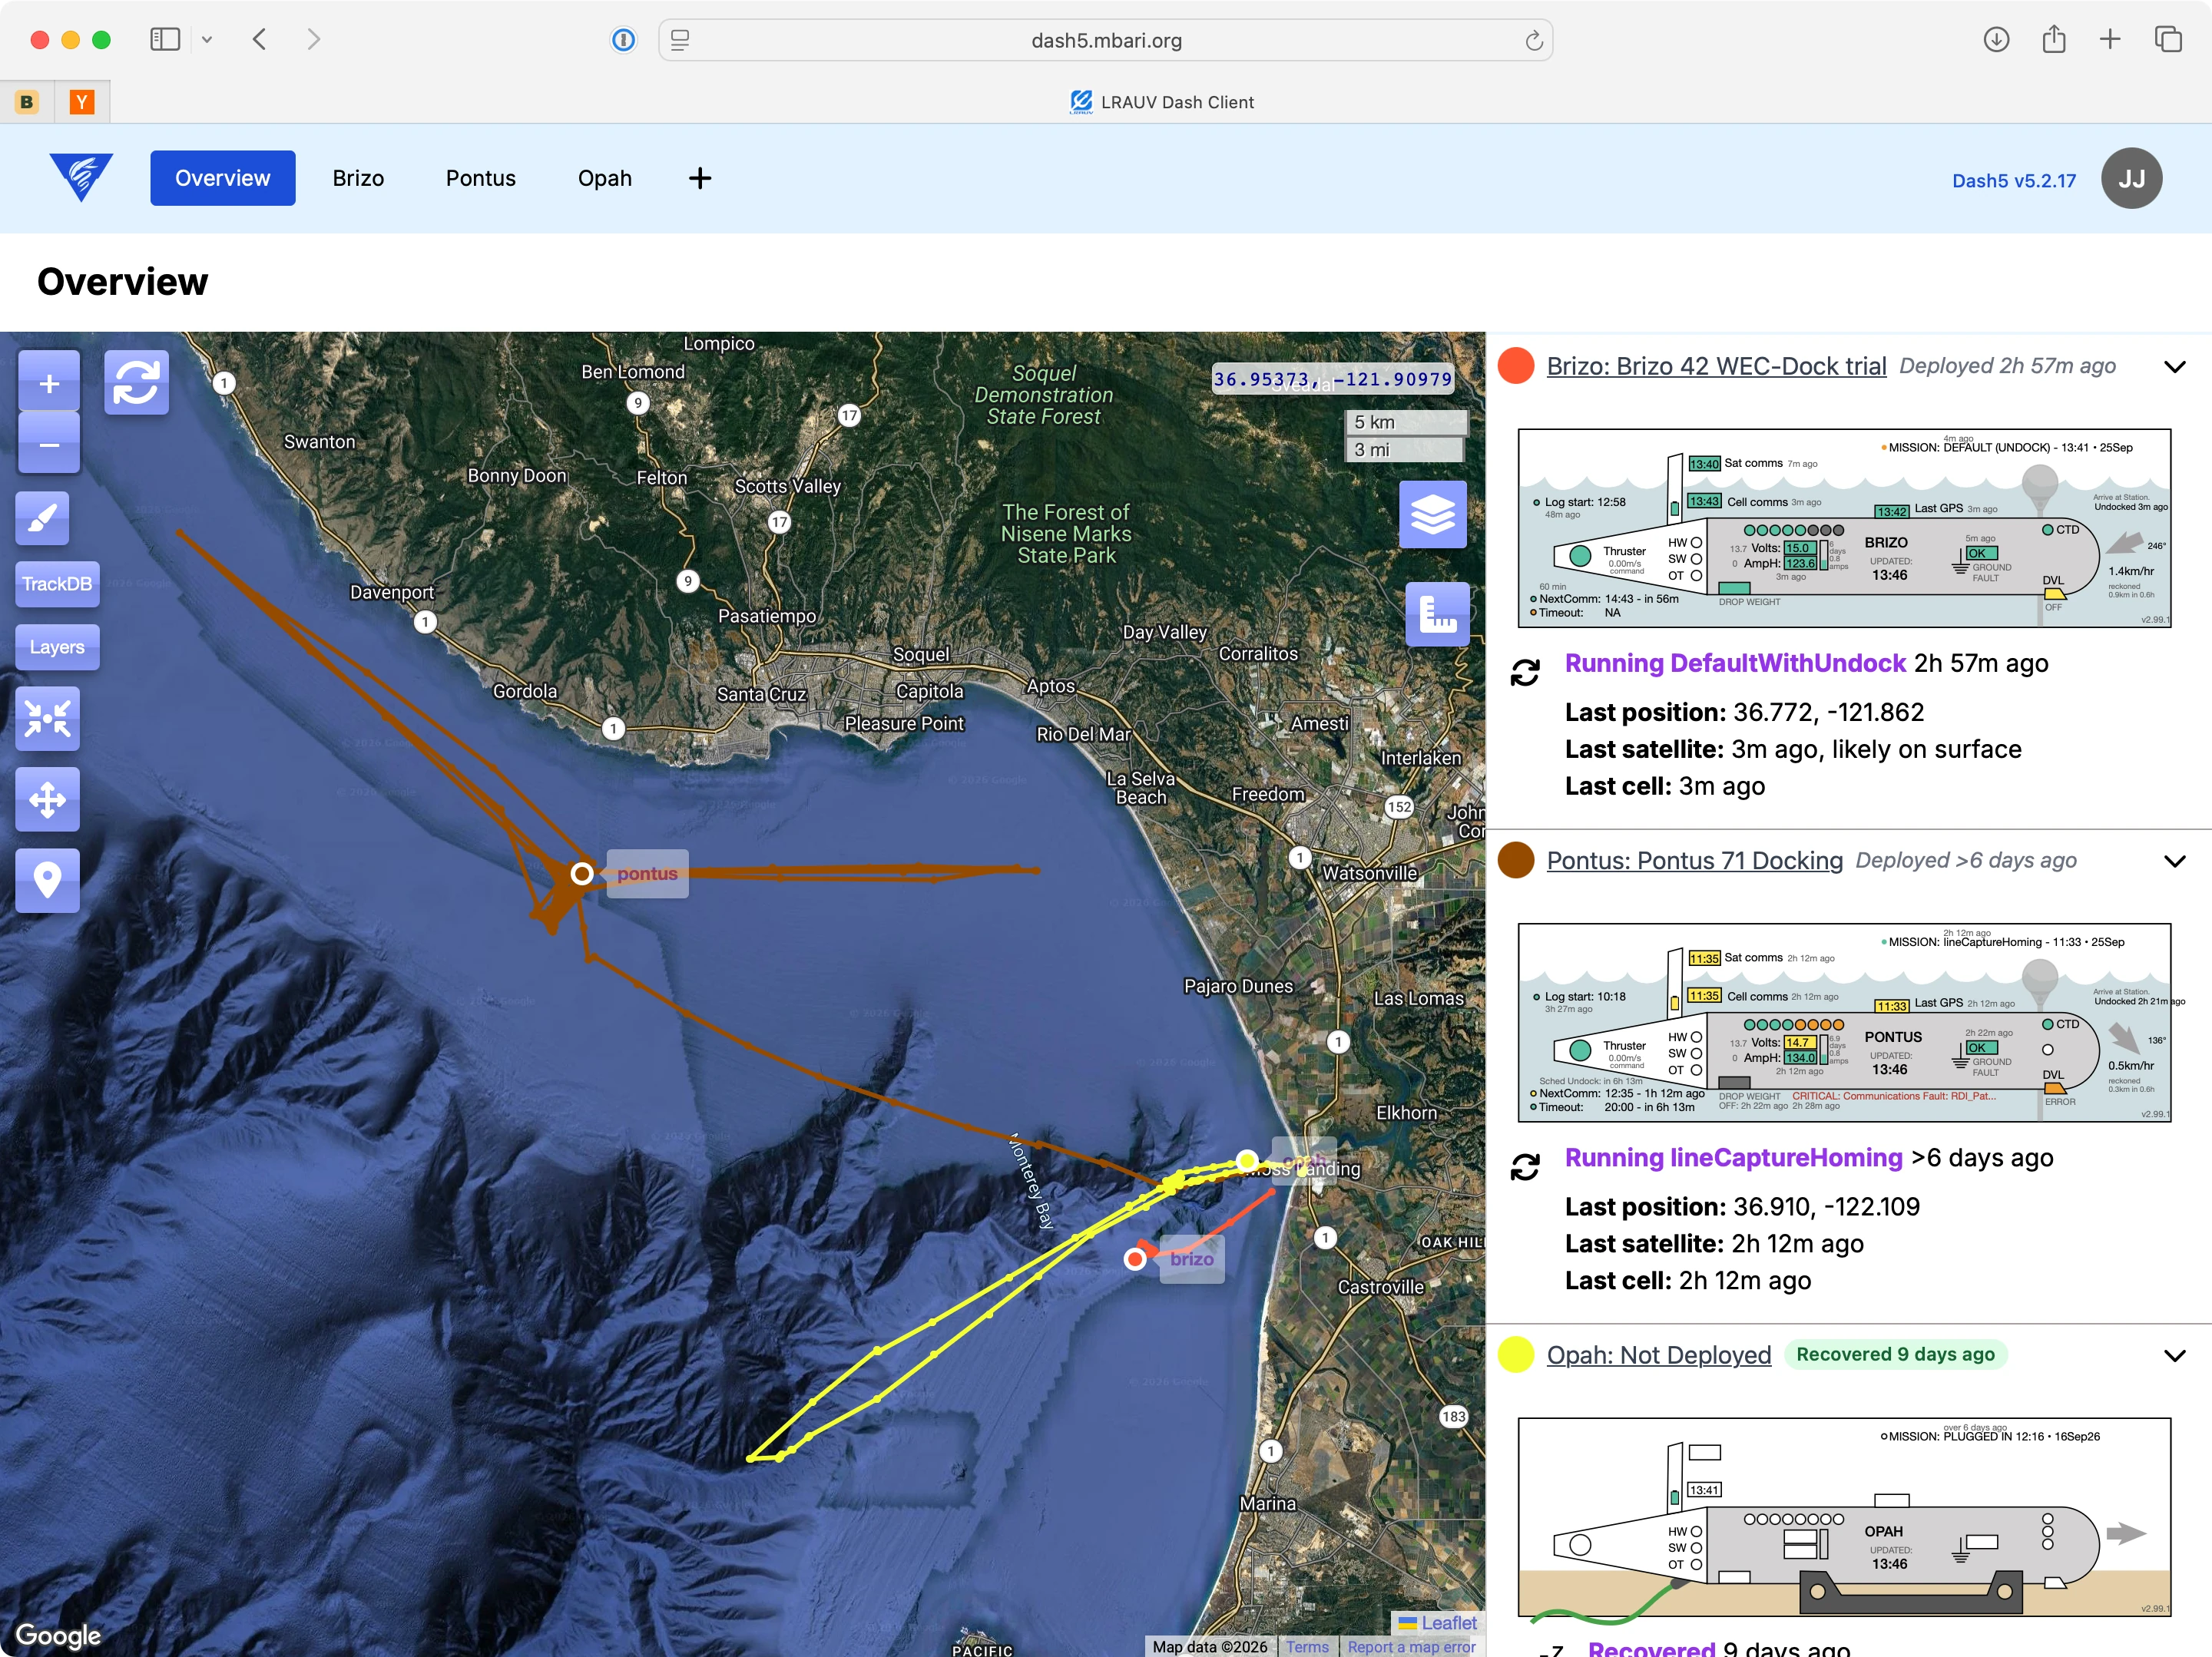Click Brizo's red color swatch

point(1515,366)
